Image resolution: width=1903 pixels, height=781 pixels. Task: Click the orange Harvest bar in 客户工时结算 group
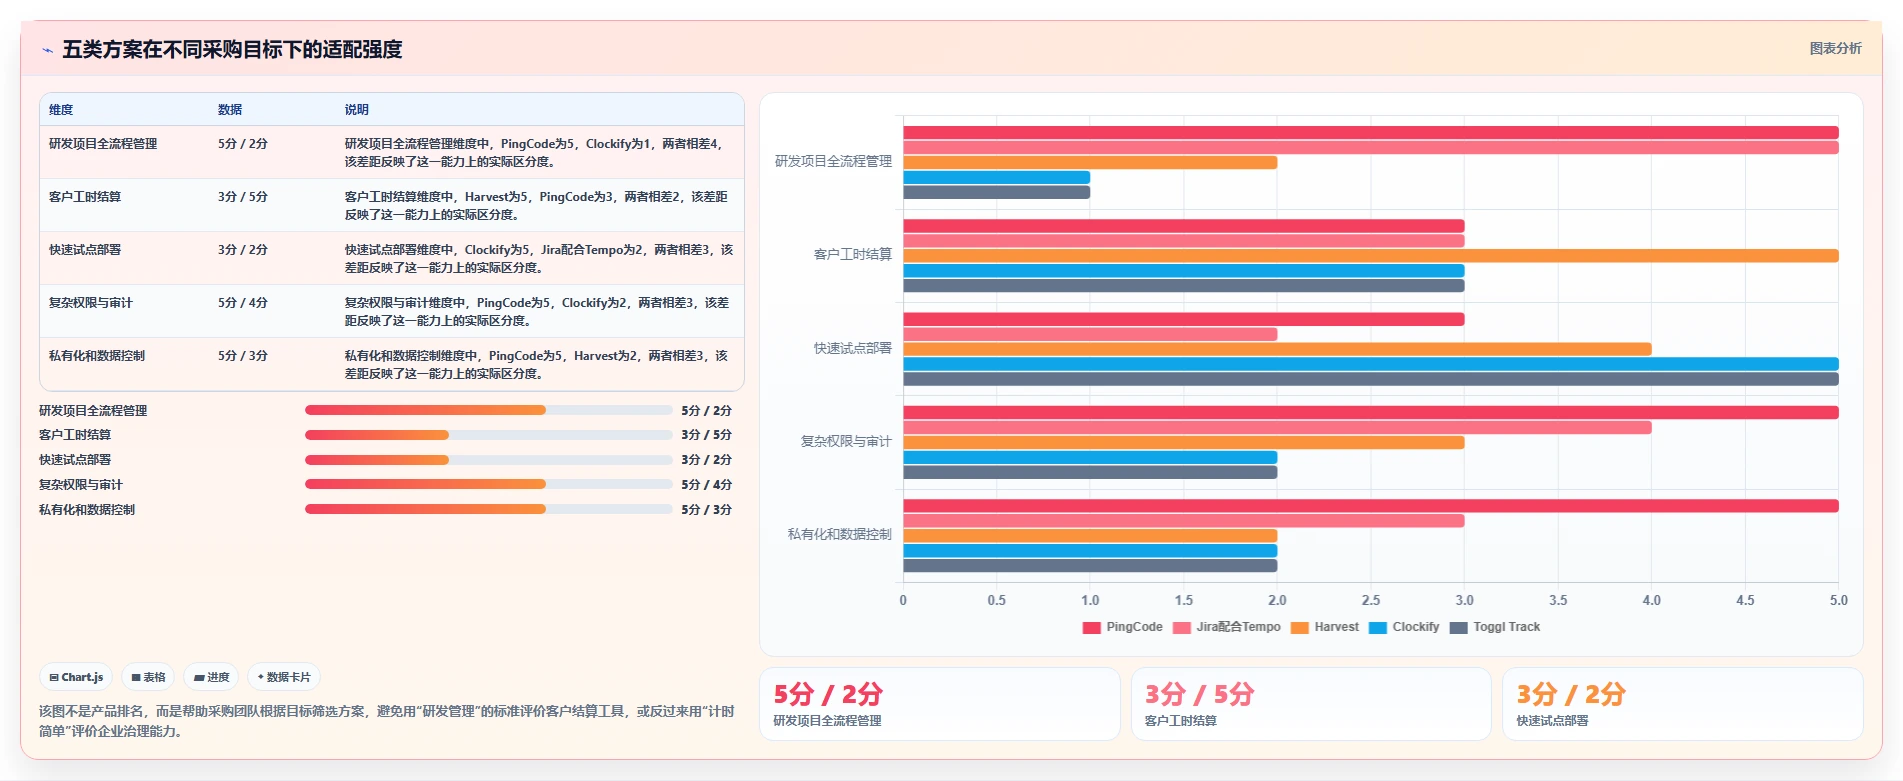pos(1370,256)
